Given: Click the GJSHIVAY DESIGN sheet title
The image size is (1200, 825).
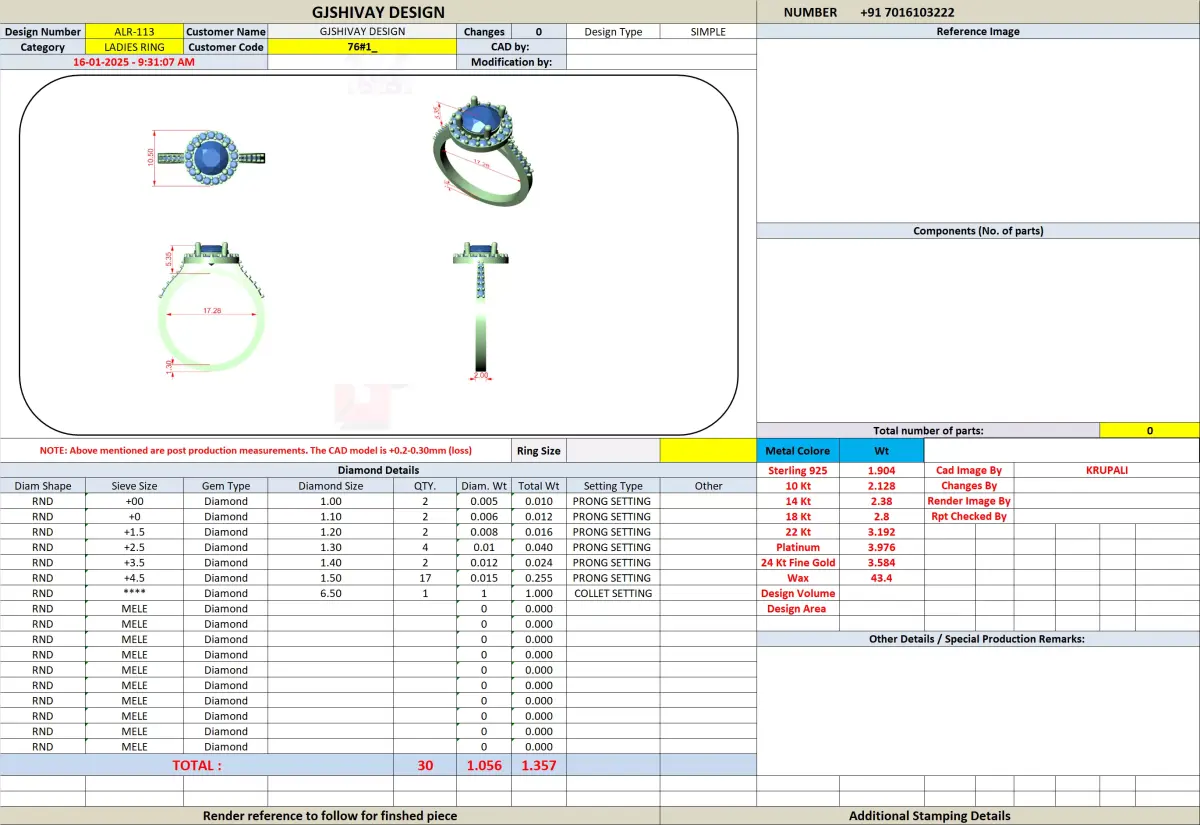Looking at the screenshot, I should pos(378,12).
